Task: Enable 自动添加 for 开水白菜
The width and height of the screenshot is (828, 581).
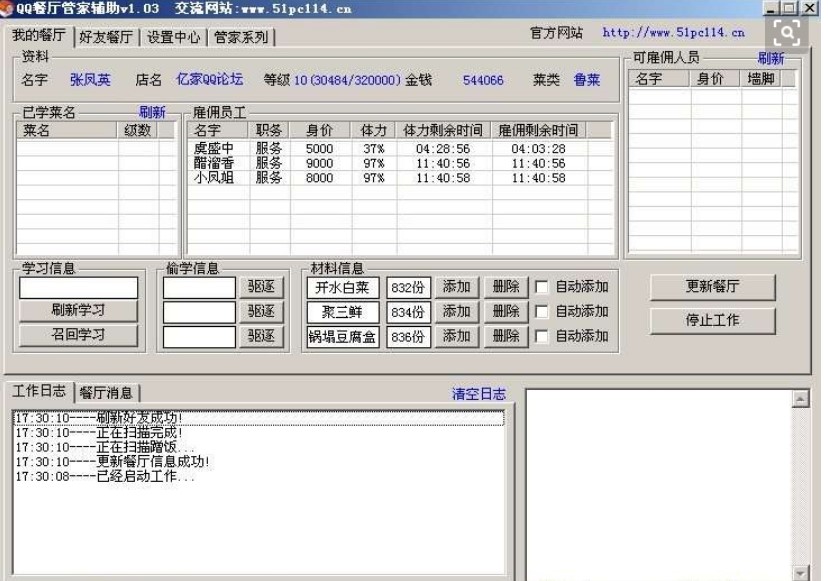Action: pos(541,287)
